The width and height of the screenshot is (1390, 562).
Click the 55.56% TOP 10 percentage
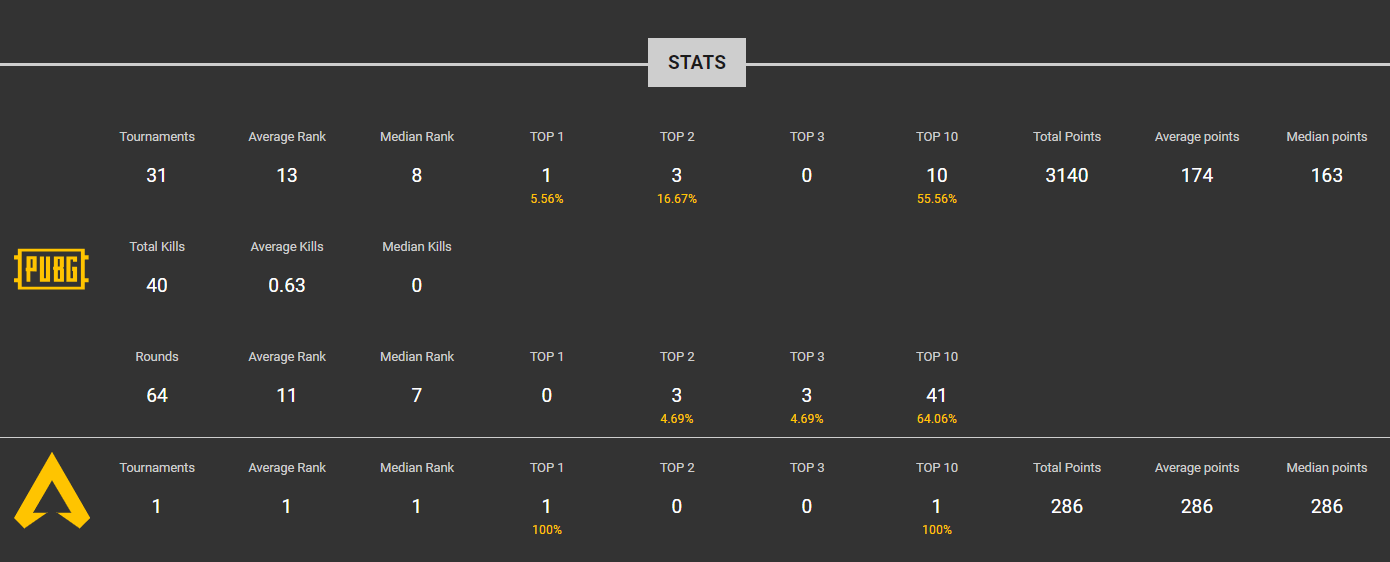[x=937, y=199]
